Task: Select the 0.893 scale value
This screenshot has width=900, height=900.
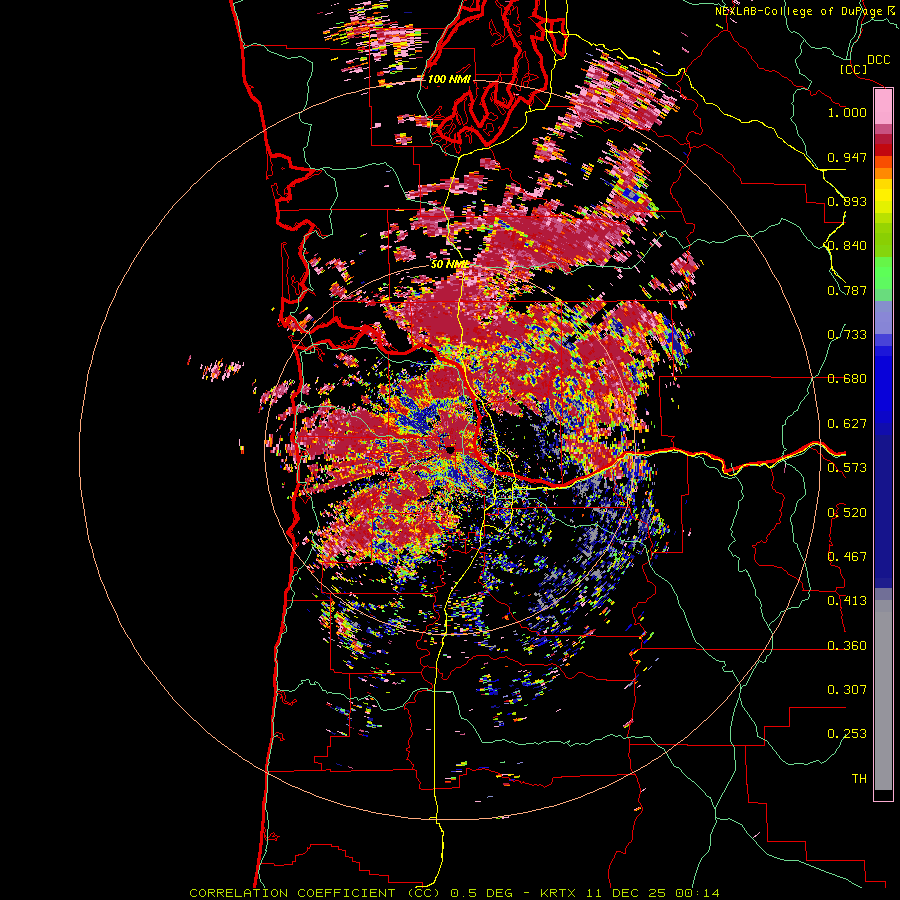Action: click(x=847, y=201)
